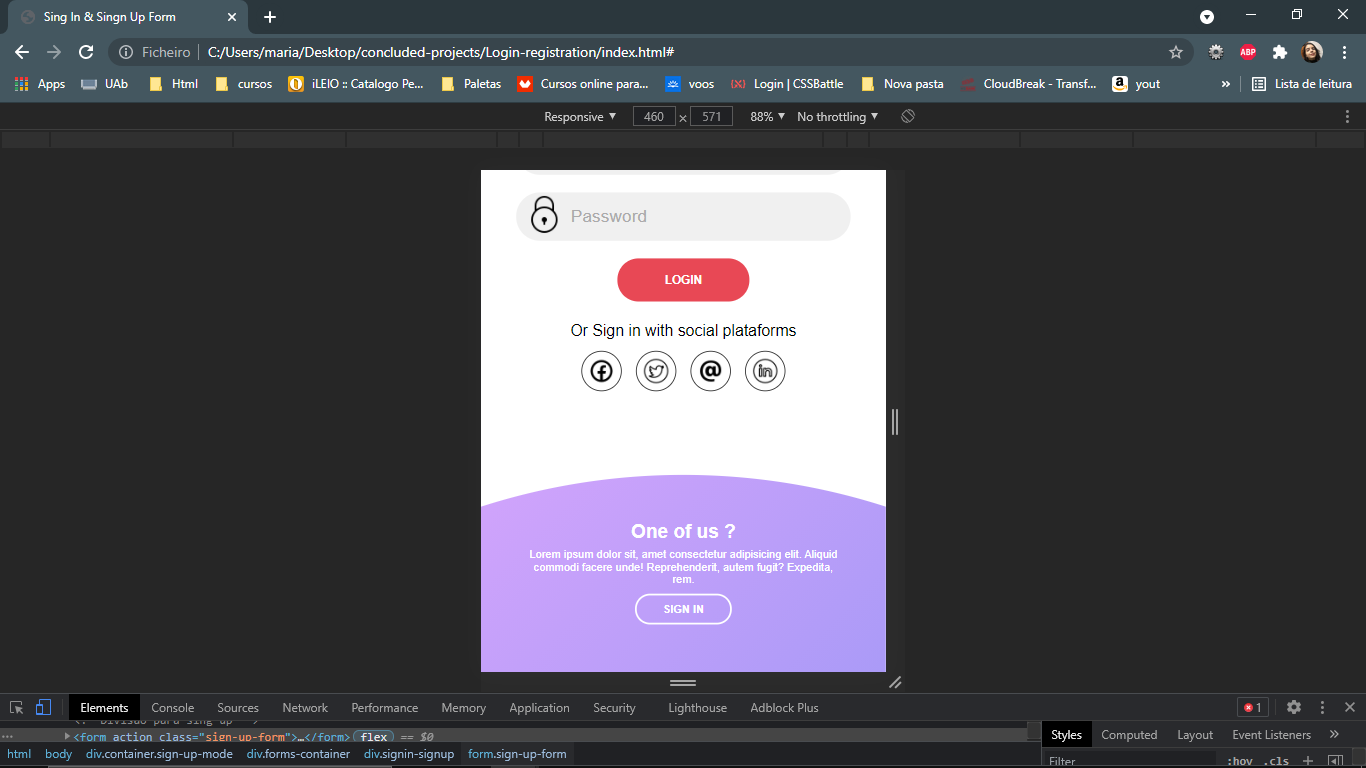Open the Responsive device dropdown

click(x=580, y=117)
